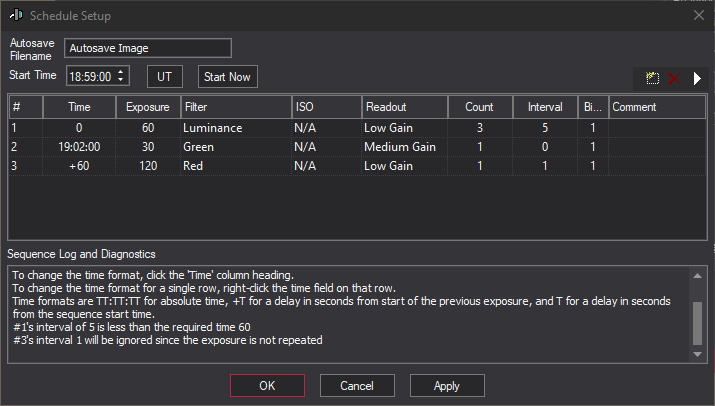
Task: Select the Luminance filter cell in row 1
Action: pos(234,128)
